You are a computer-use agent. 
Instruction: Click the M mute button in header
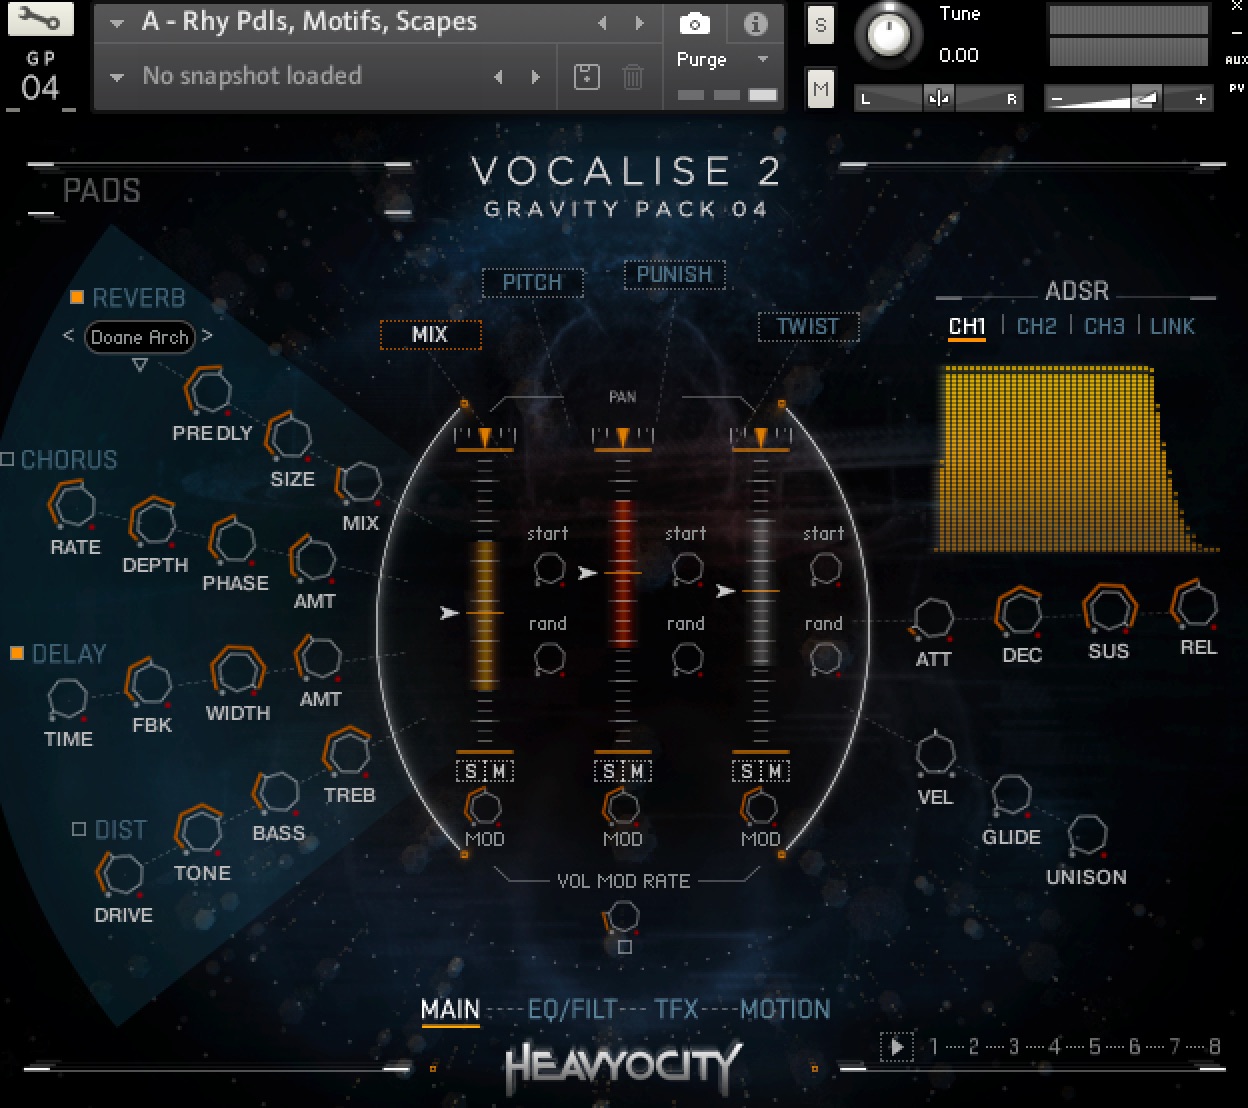coord(821,90)
